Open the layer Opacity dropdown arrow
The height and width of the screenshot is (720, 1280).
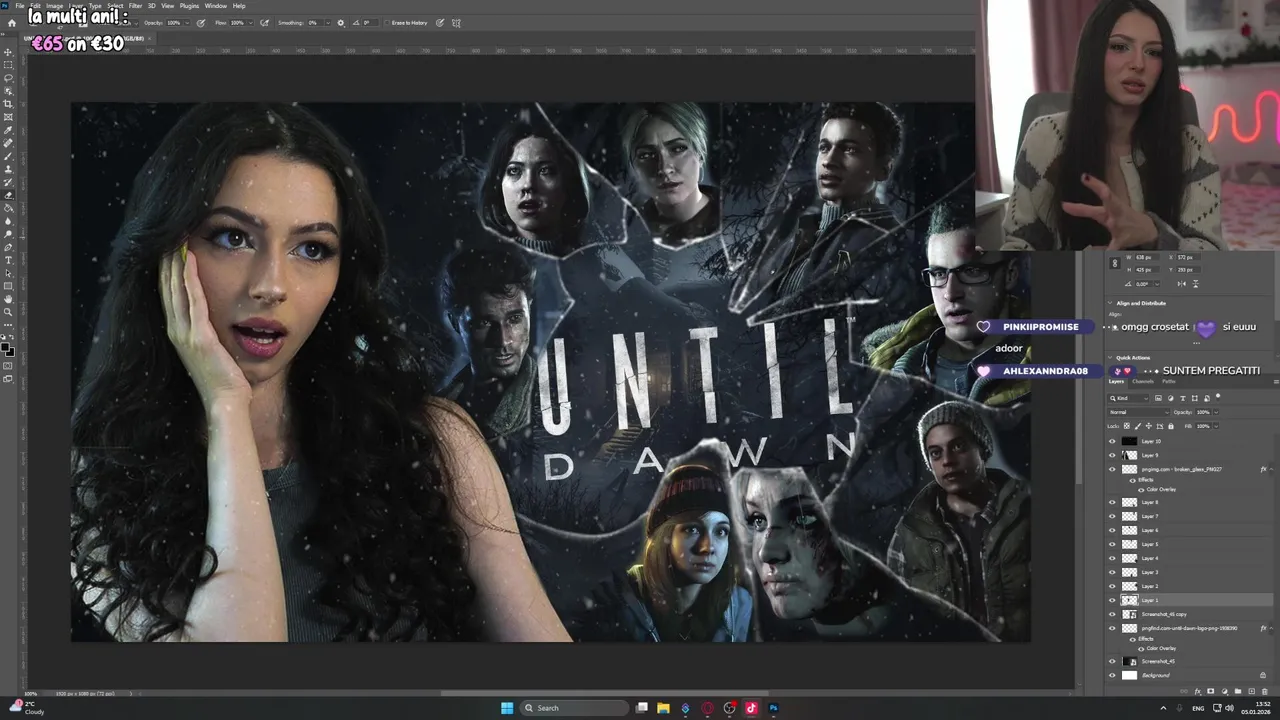pos(1216,412)
